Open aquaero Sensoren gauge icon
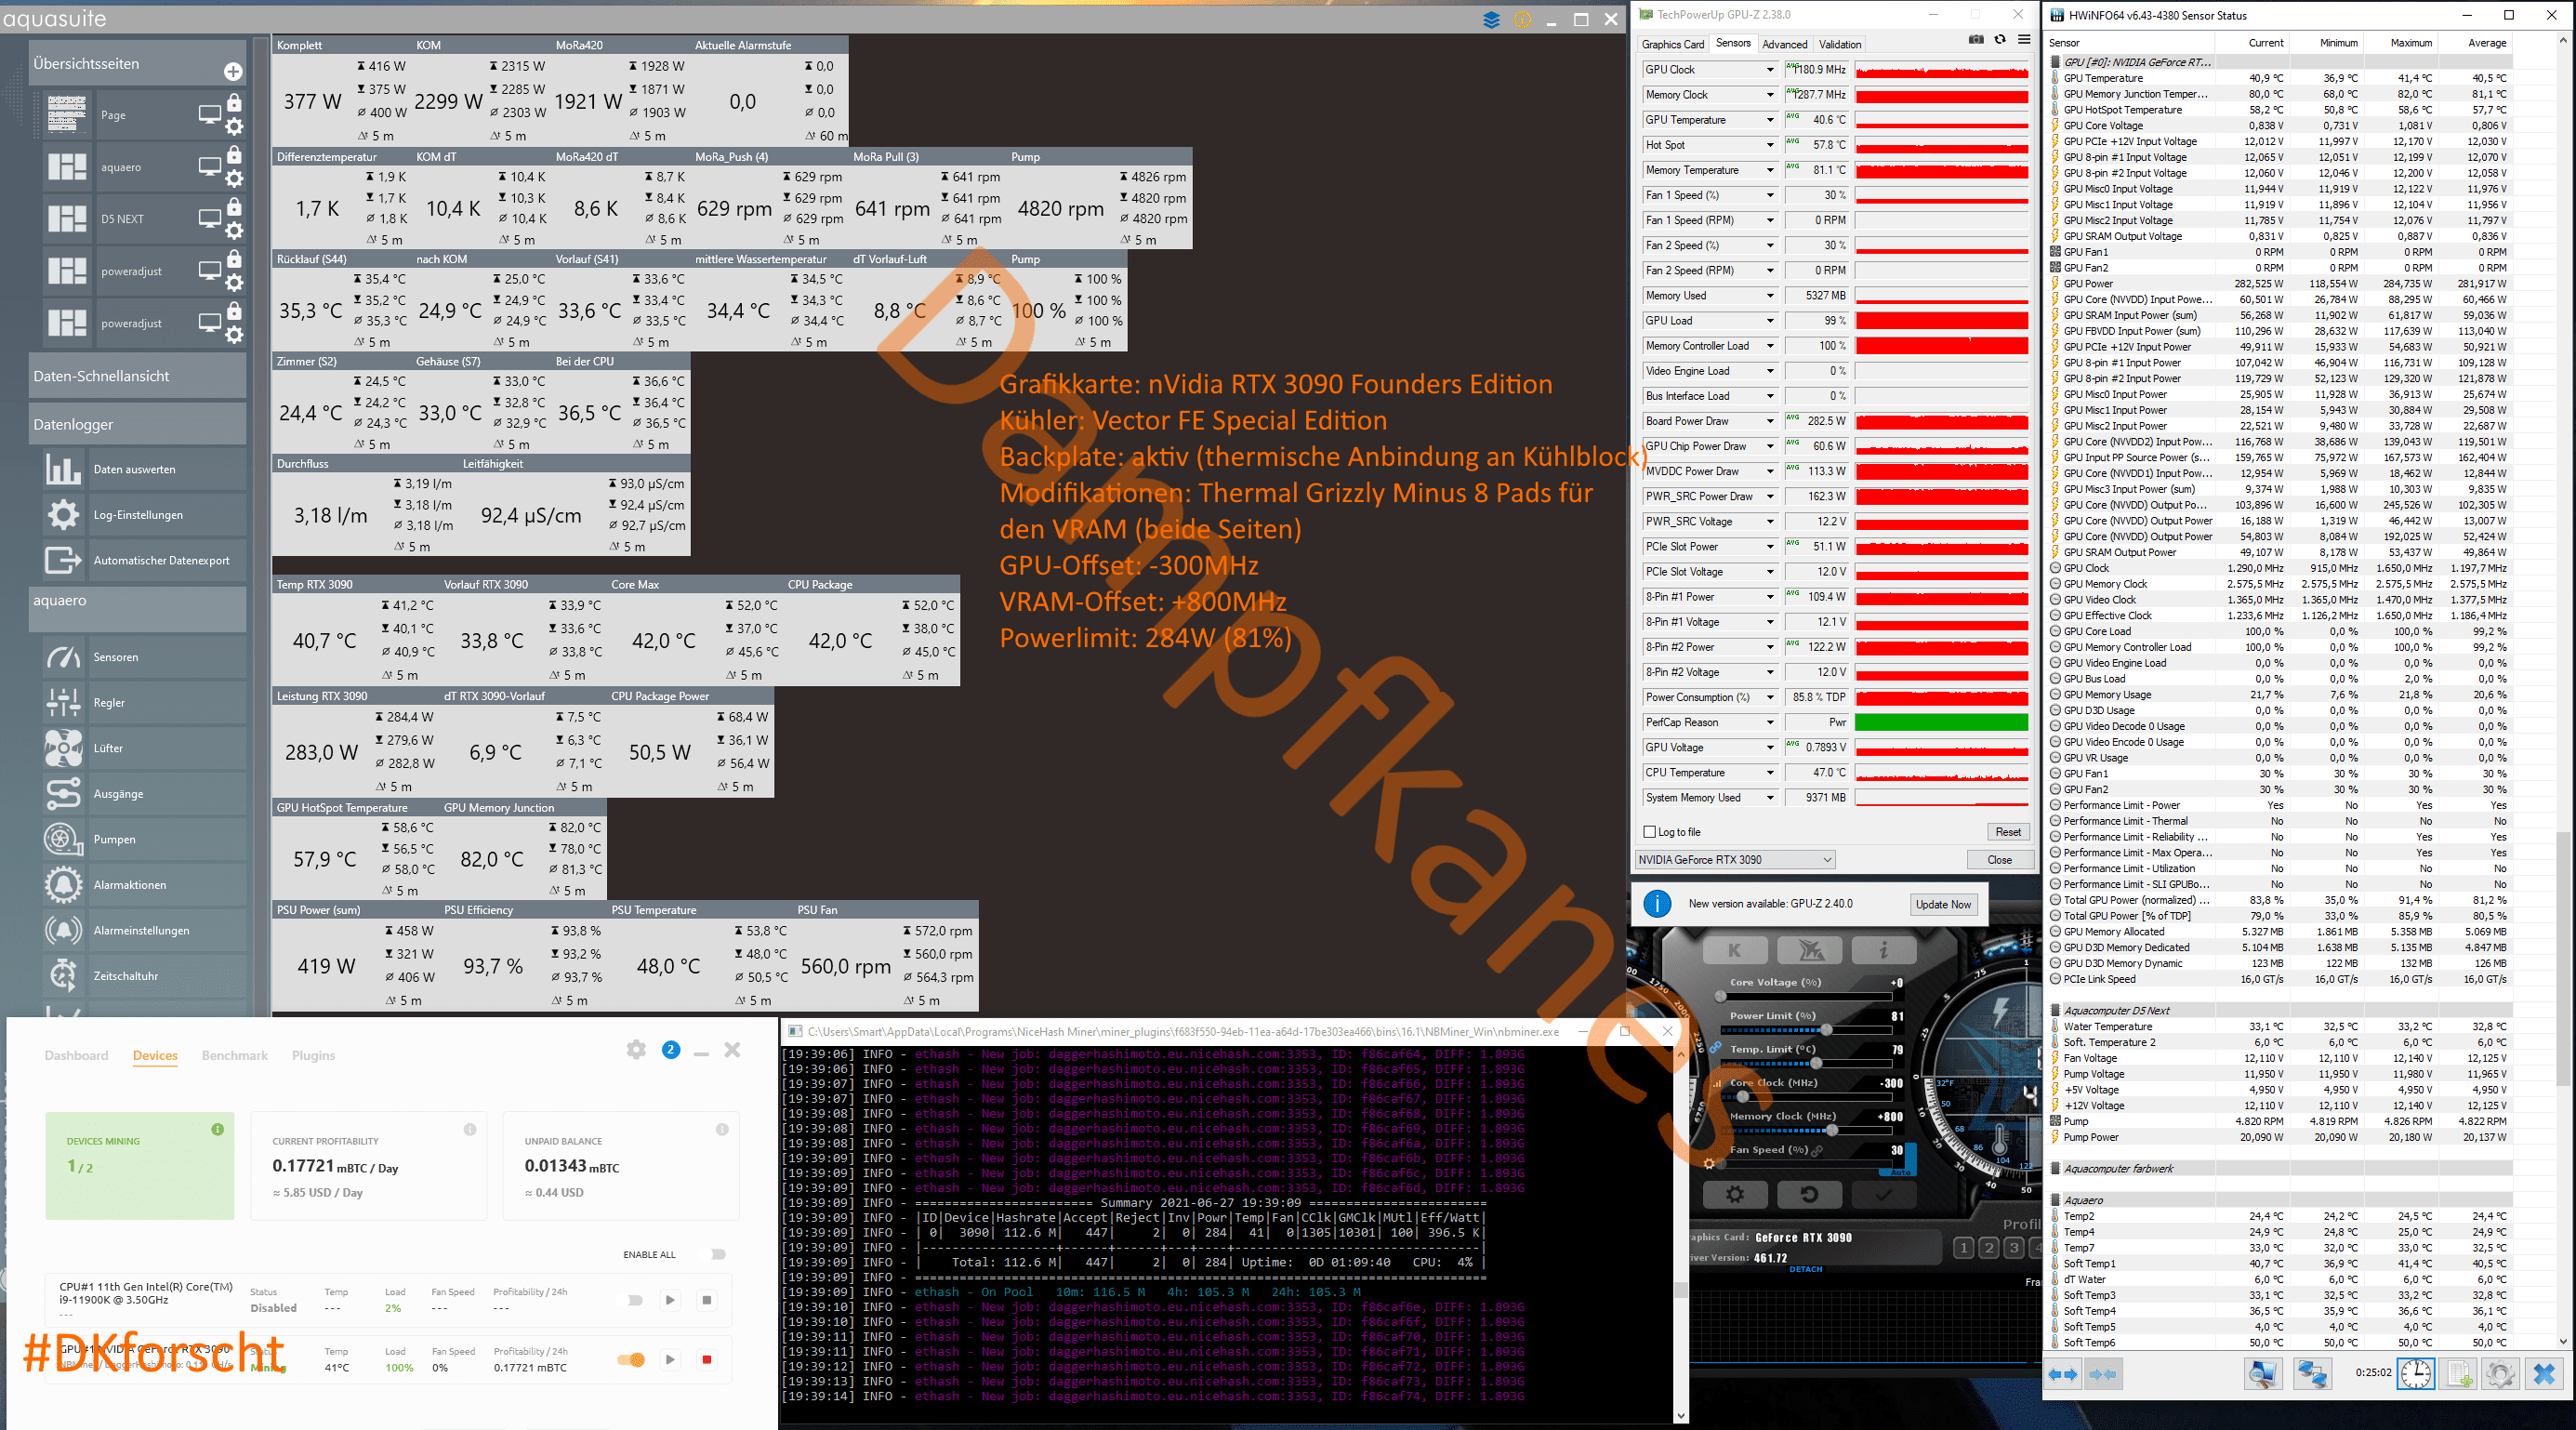The height and width of the screenshot is (1430, 2576). (63, 657)
